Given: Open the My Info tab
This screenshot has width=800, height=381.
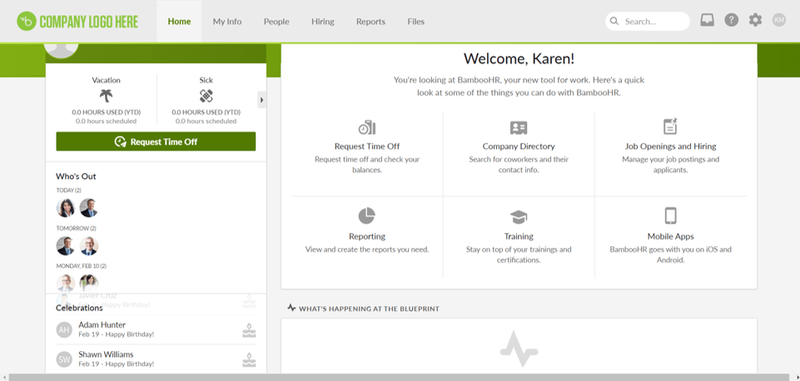Looking at the screenshot, I should tap(227, 21).
